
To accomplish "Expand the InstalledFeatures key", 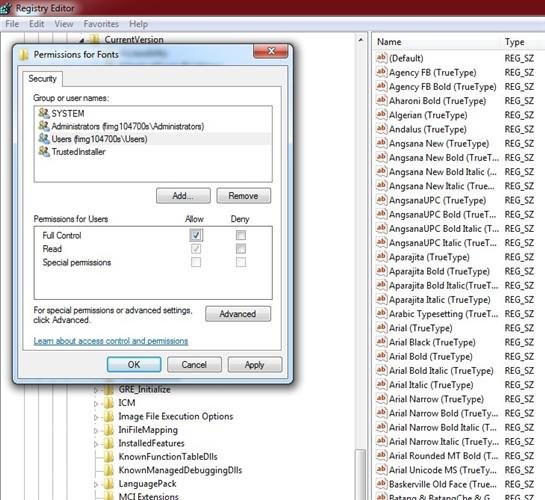I will click(96, 444).
